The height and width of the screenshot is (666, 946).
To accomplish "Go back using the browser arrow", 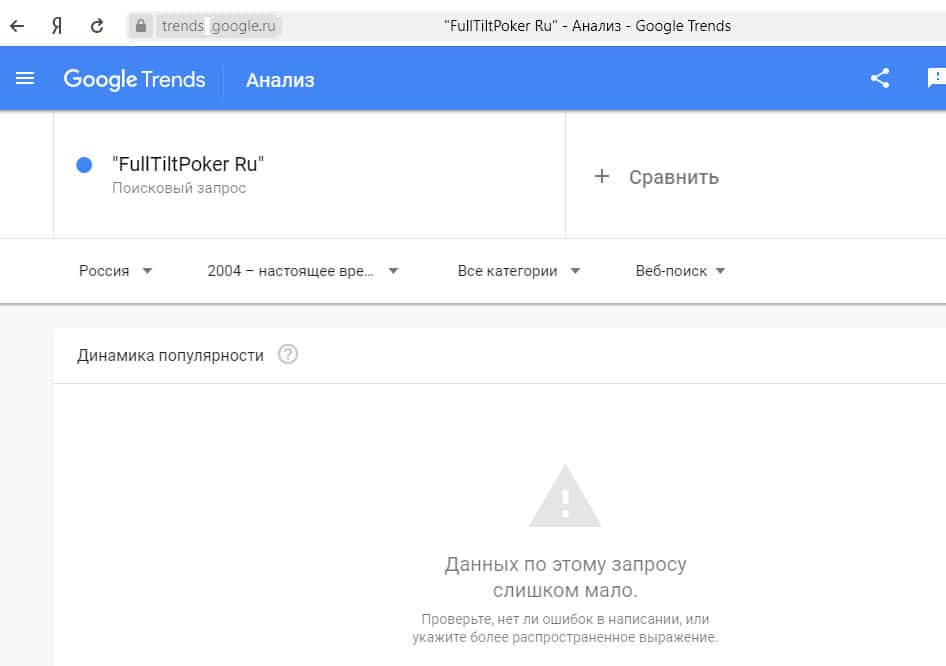I will (17, 26).
